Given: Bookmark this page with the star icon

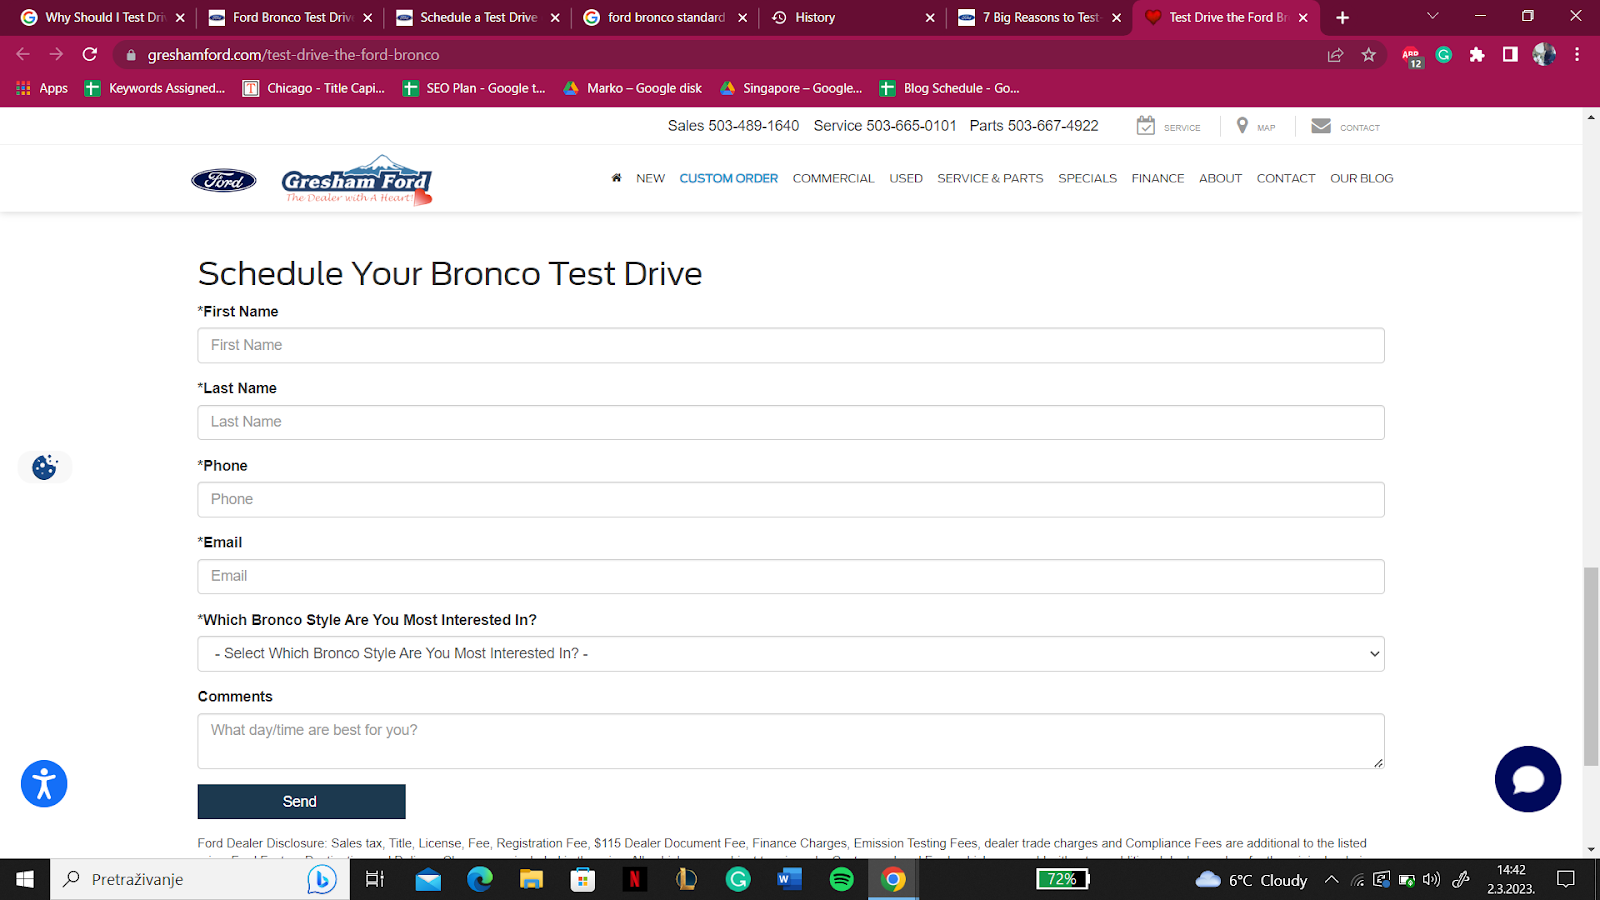Looking at the screenshot, I should [1368, 55].
